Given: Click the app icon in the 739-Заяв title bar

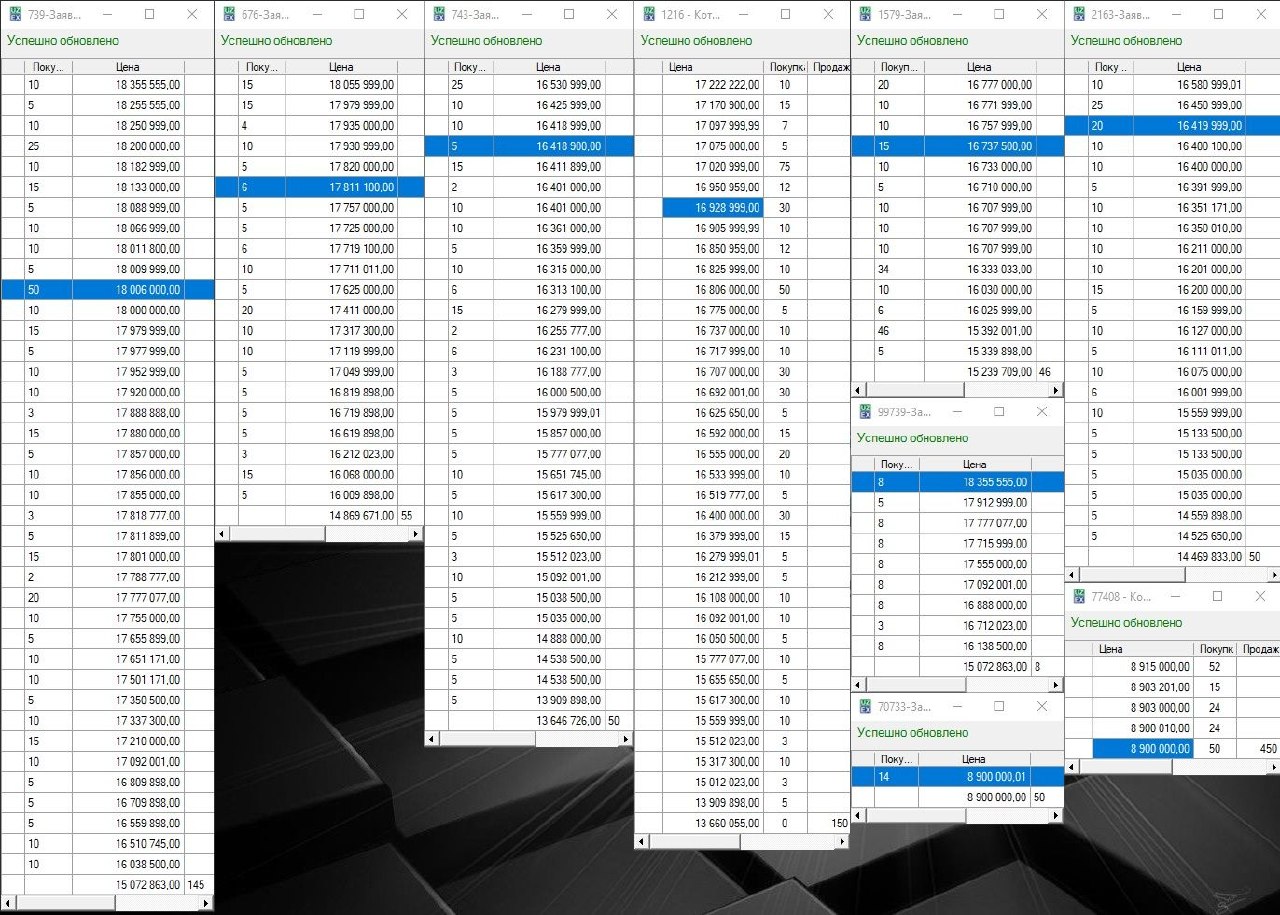Looking at the screenshot, I should [x=14, y=15].
